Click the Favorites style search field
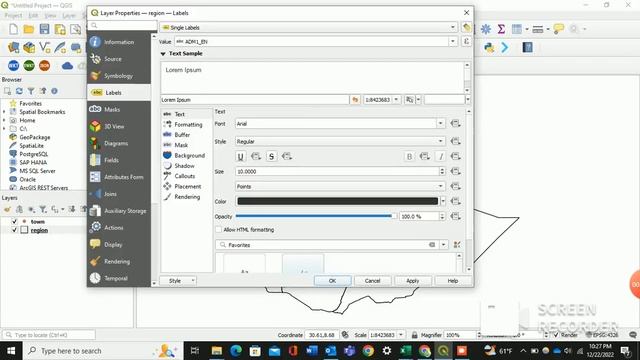The image size is (640, 360). click(x=327, y=245)
